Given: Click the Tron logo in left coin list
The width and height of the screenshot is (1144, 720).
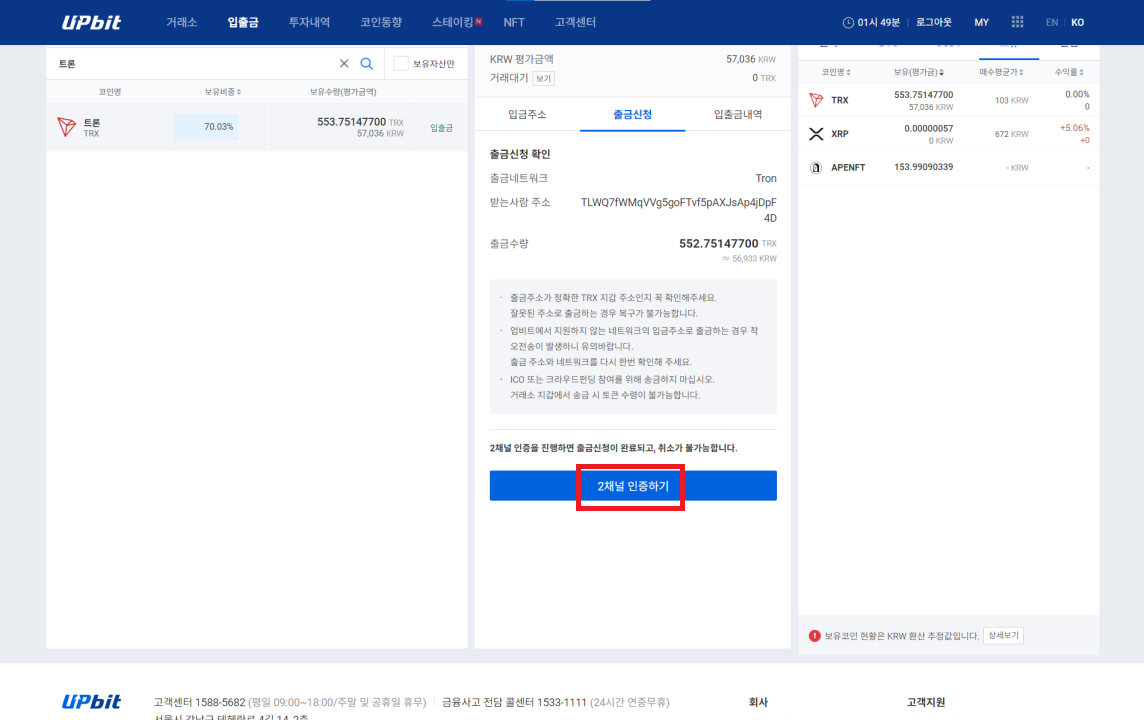Looking at the screenshot, I should (x=66, y=127).
